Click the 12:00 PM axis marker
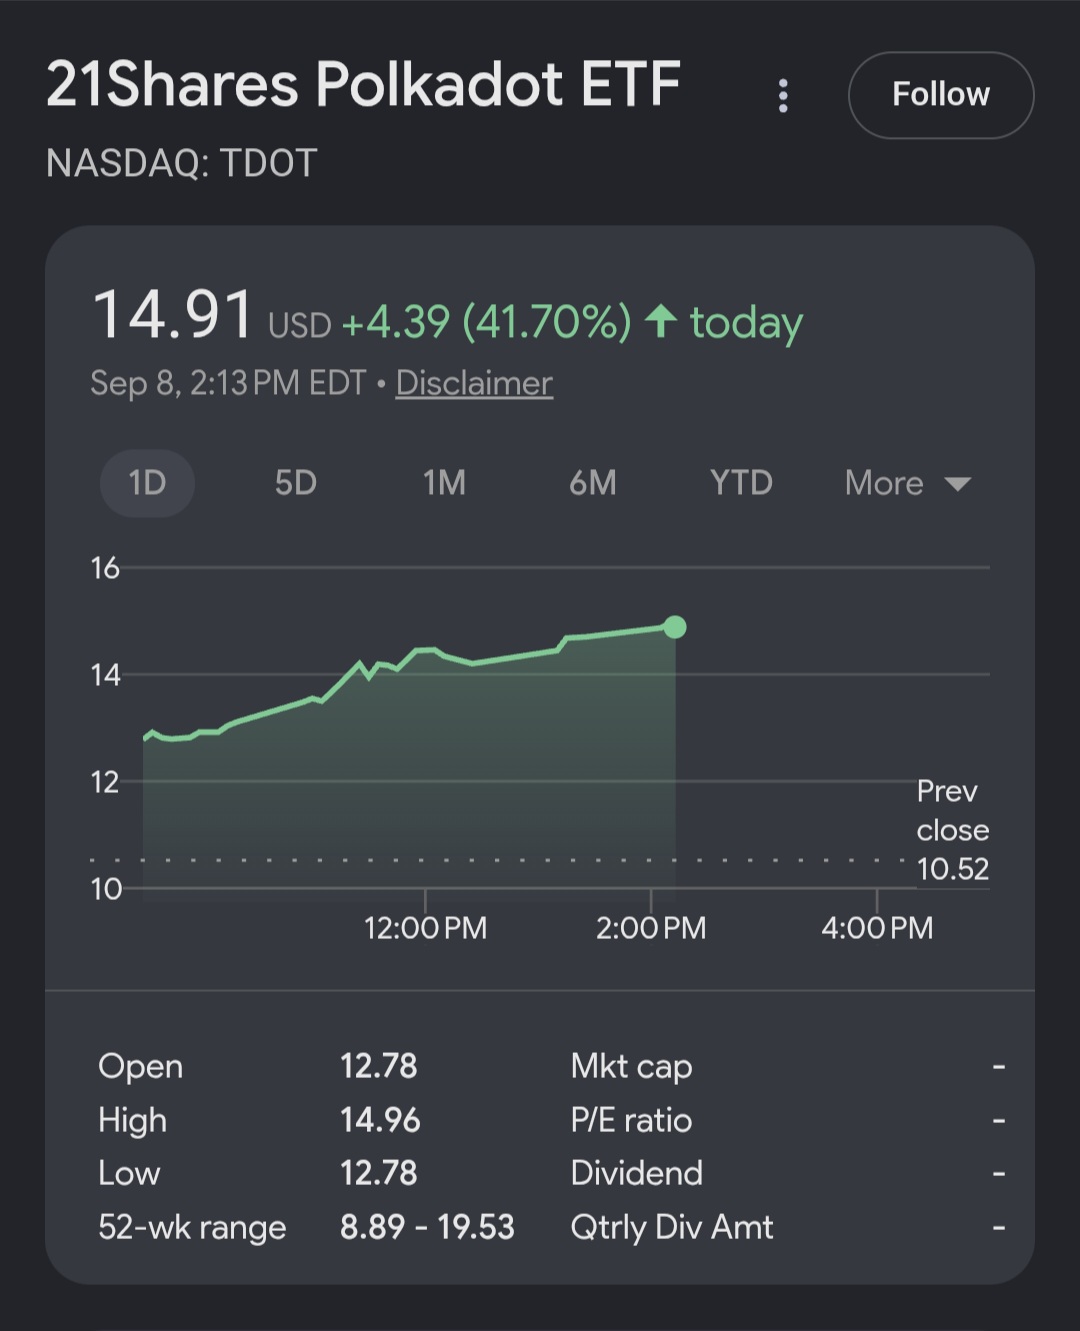The height and width of the screenshot is (1331, 1080). 426,928
